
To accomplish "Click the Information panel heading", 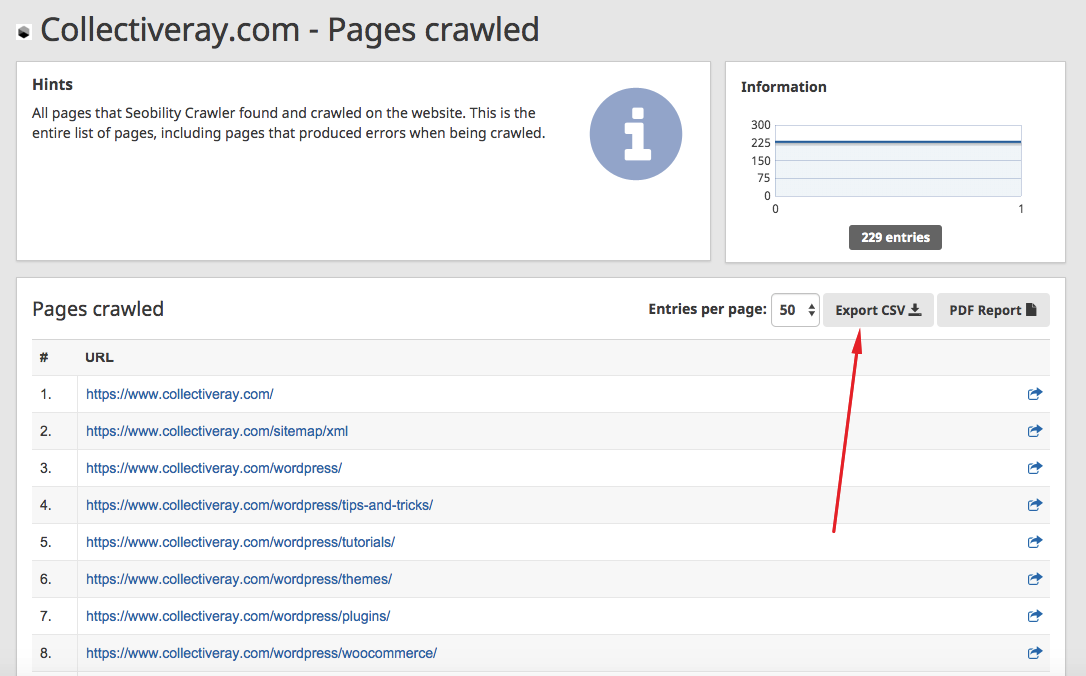I will [783, 87].
